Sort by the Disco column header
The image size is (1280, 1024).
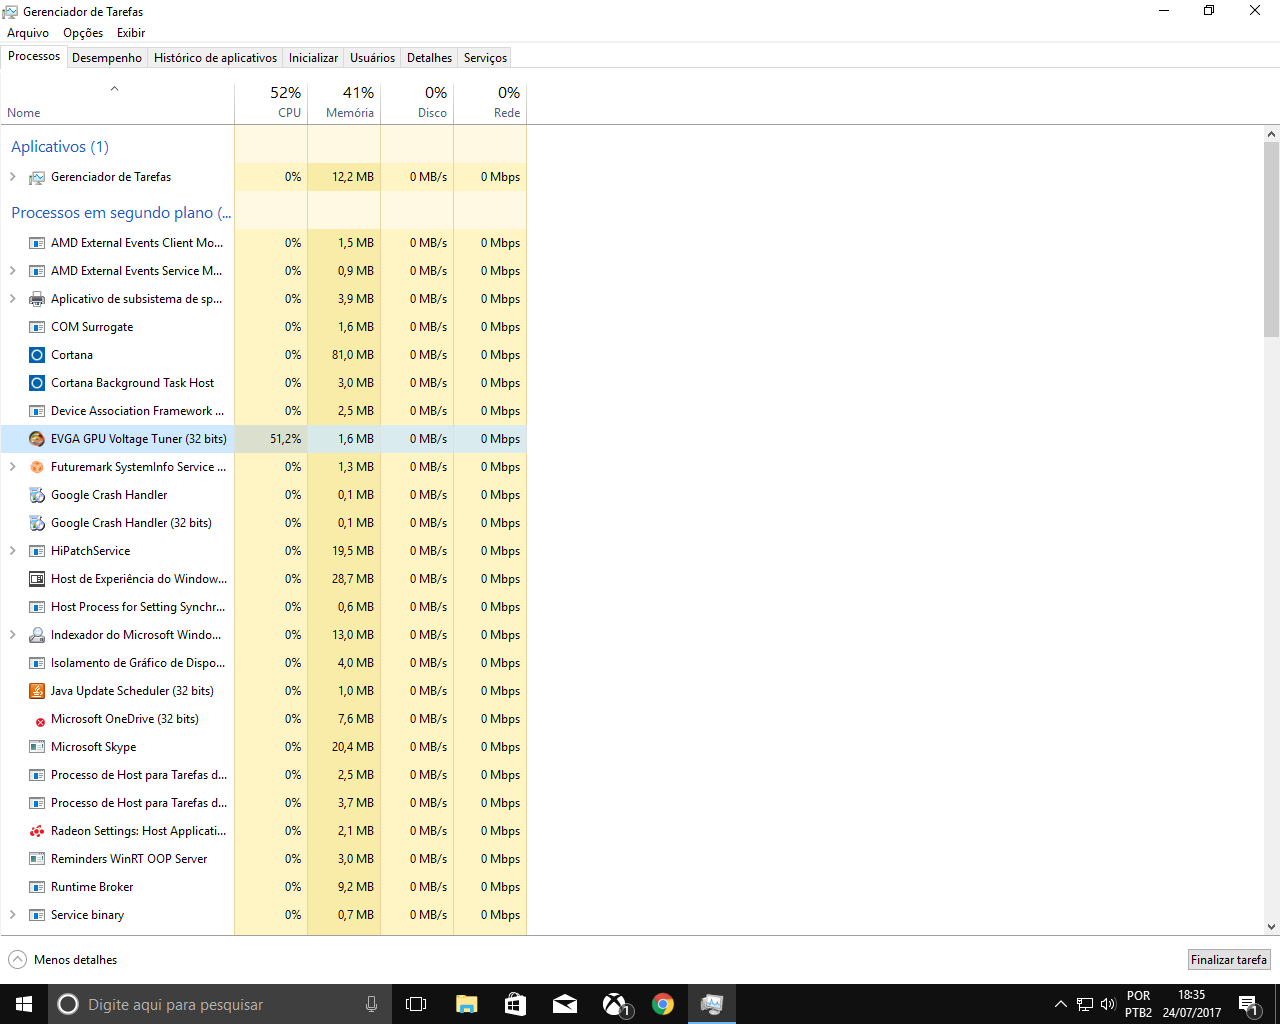tap(417, 101)
